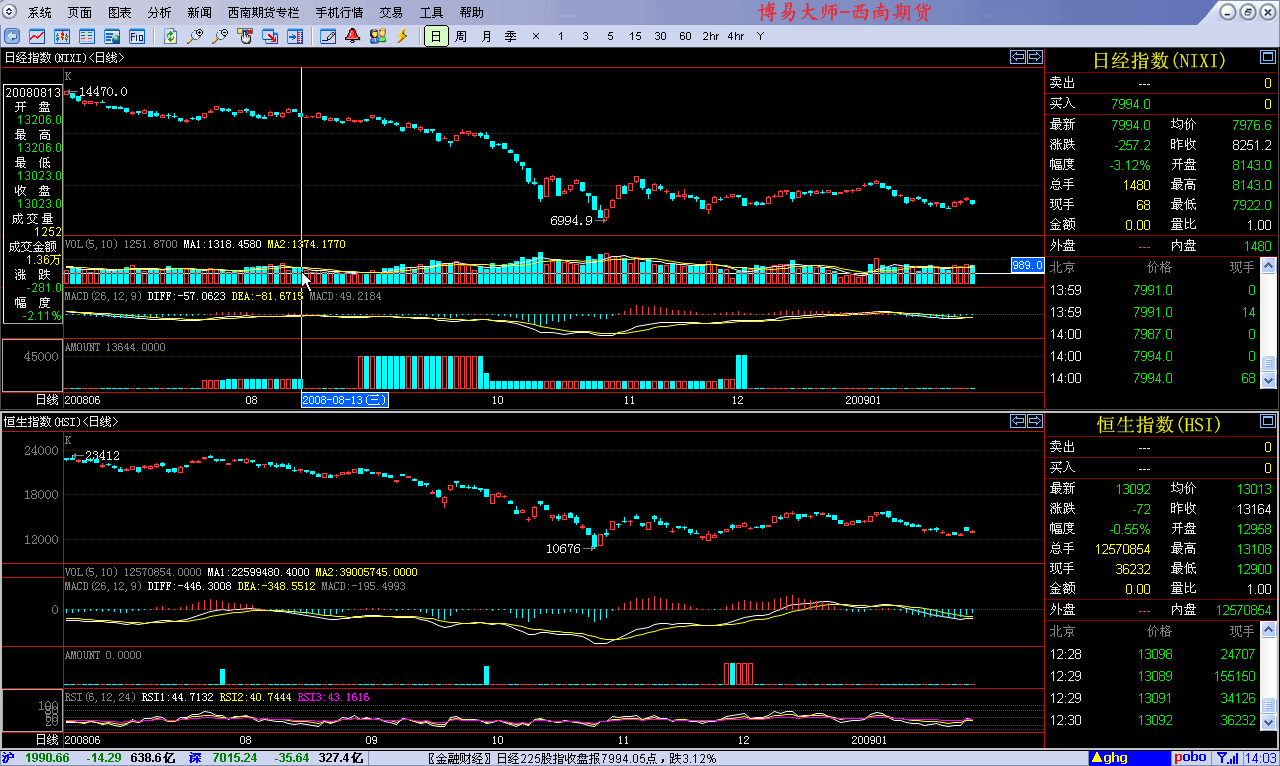Click the 日经指数(NIXI) quote panel title

coord(1159,60)
